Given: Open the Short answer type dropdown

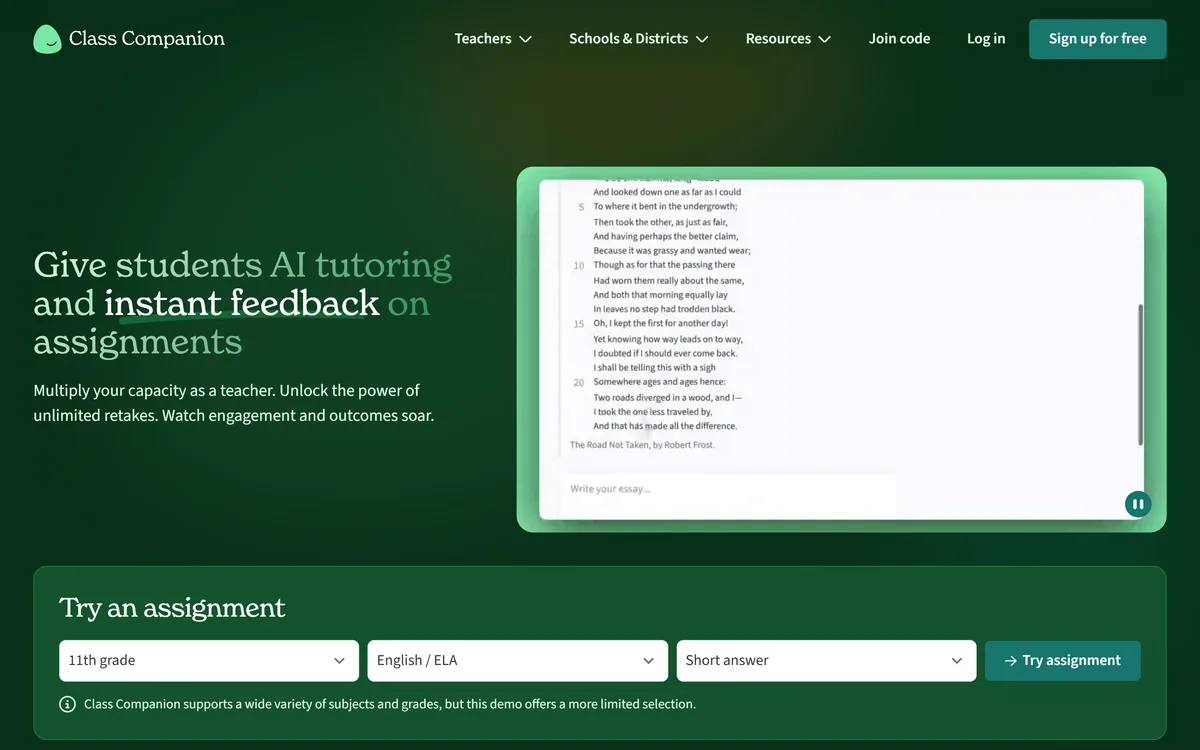Looking at the screenshot, I should [827, 661].
